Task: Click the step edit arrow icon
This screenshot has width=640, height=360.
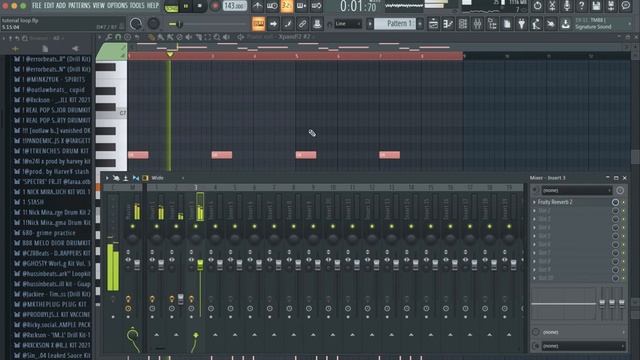Action: click(273, 24)
